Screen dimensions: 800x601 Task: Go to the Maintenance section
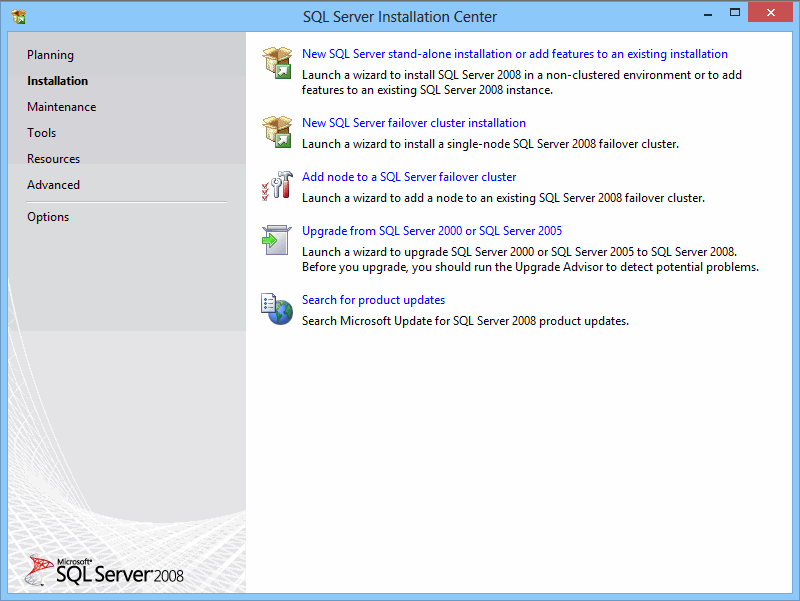61,107
